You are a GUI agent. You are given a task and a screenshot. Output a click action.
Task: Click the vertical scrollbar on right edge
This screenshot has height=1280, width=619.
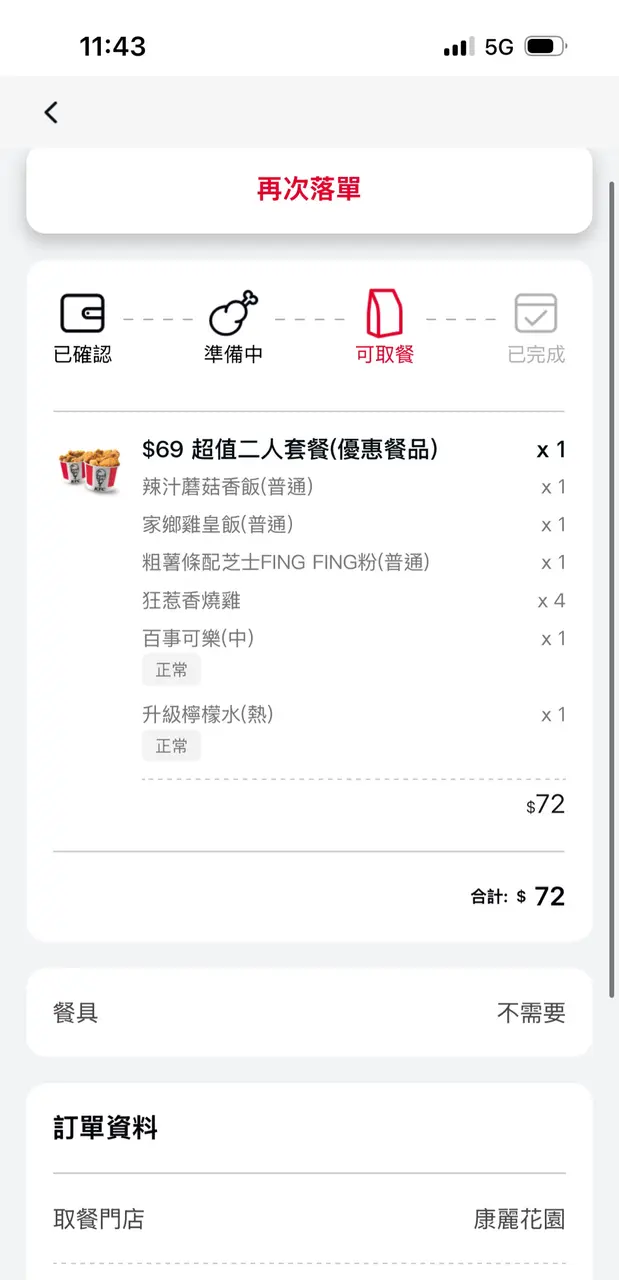point(612,588)
